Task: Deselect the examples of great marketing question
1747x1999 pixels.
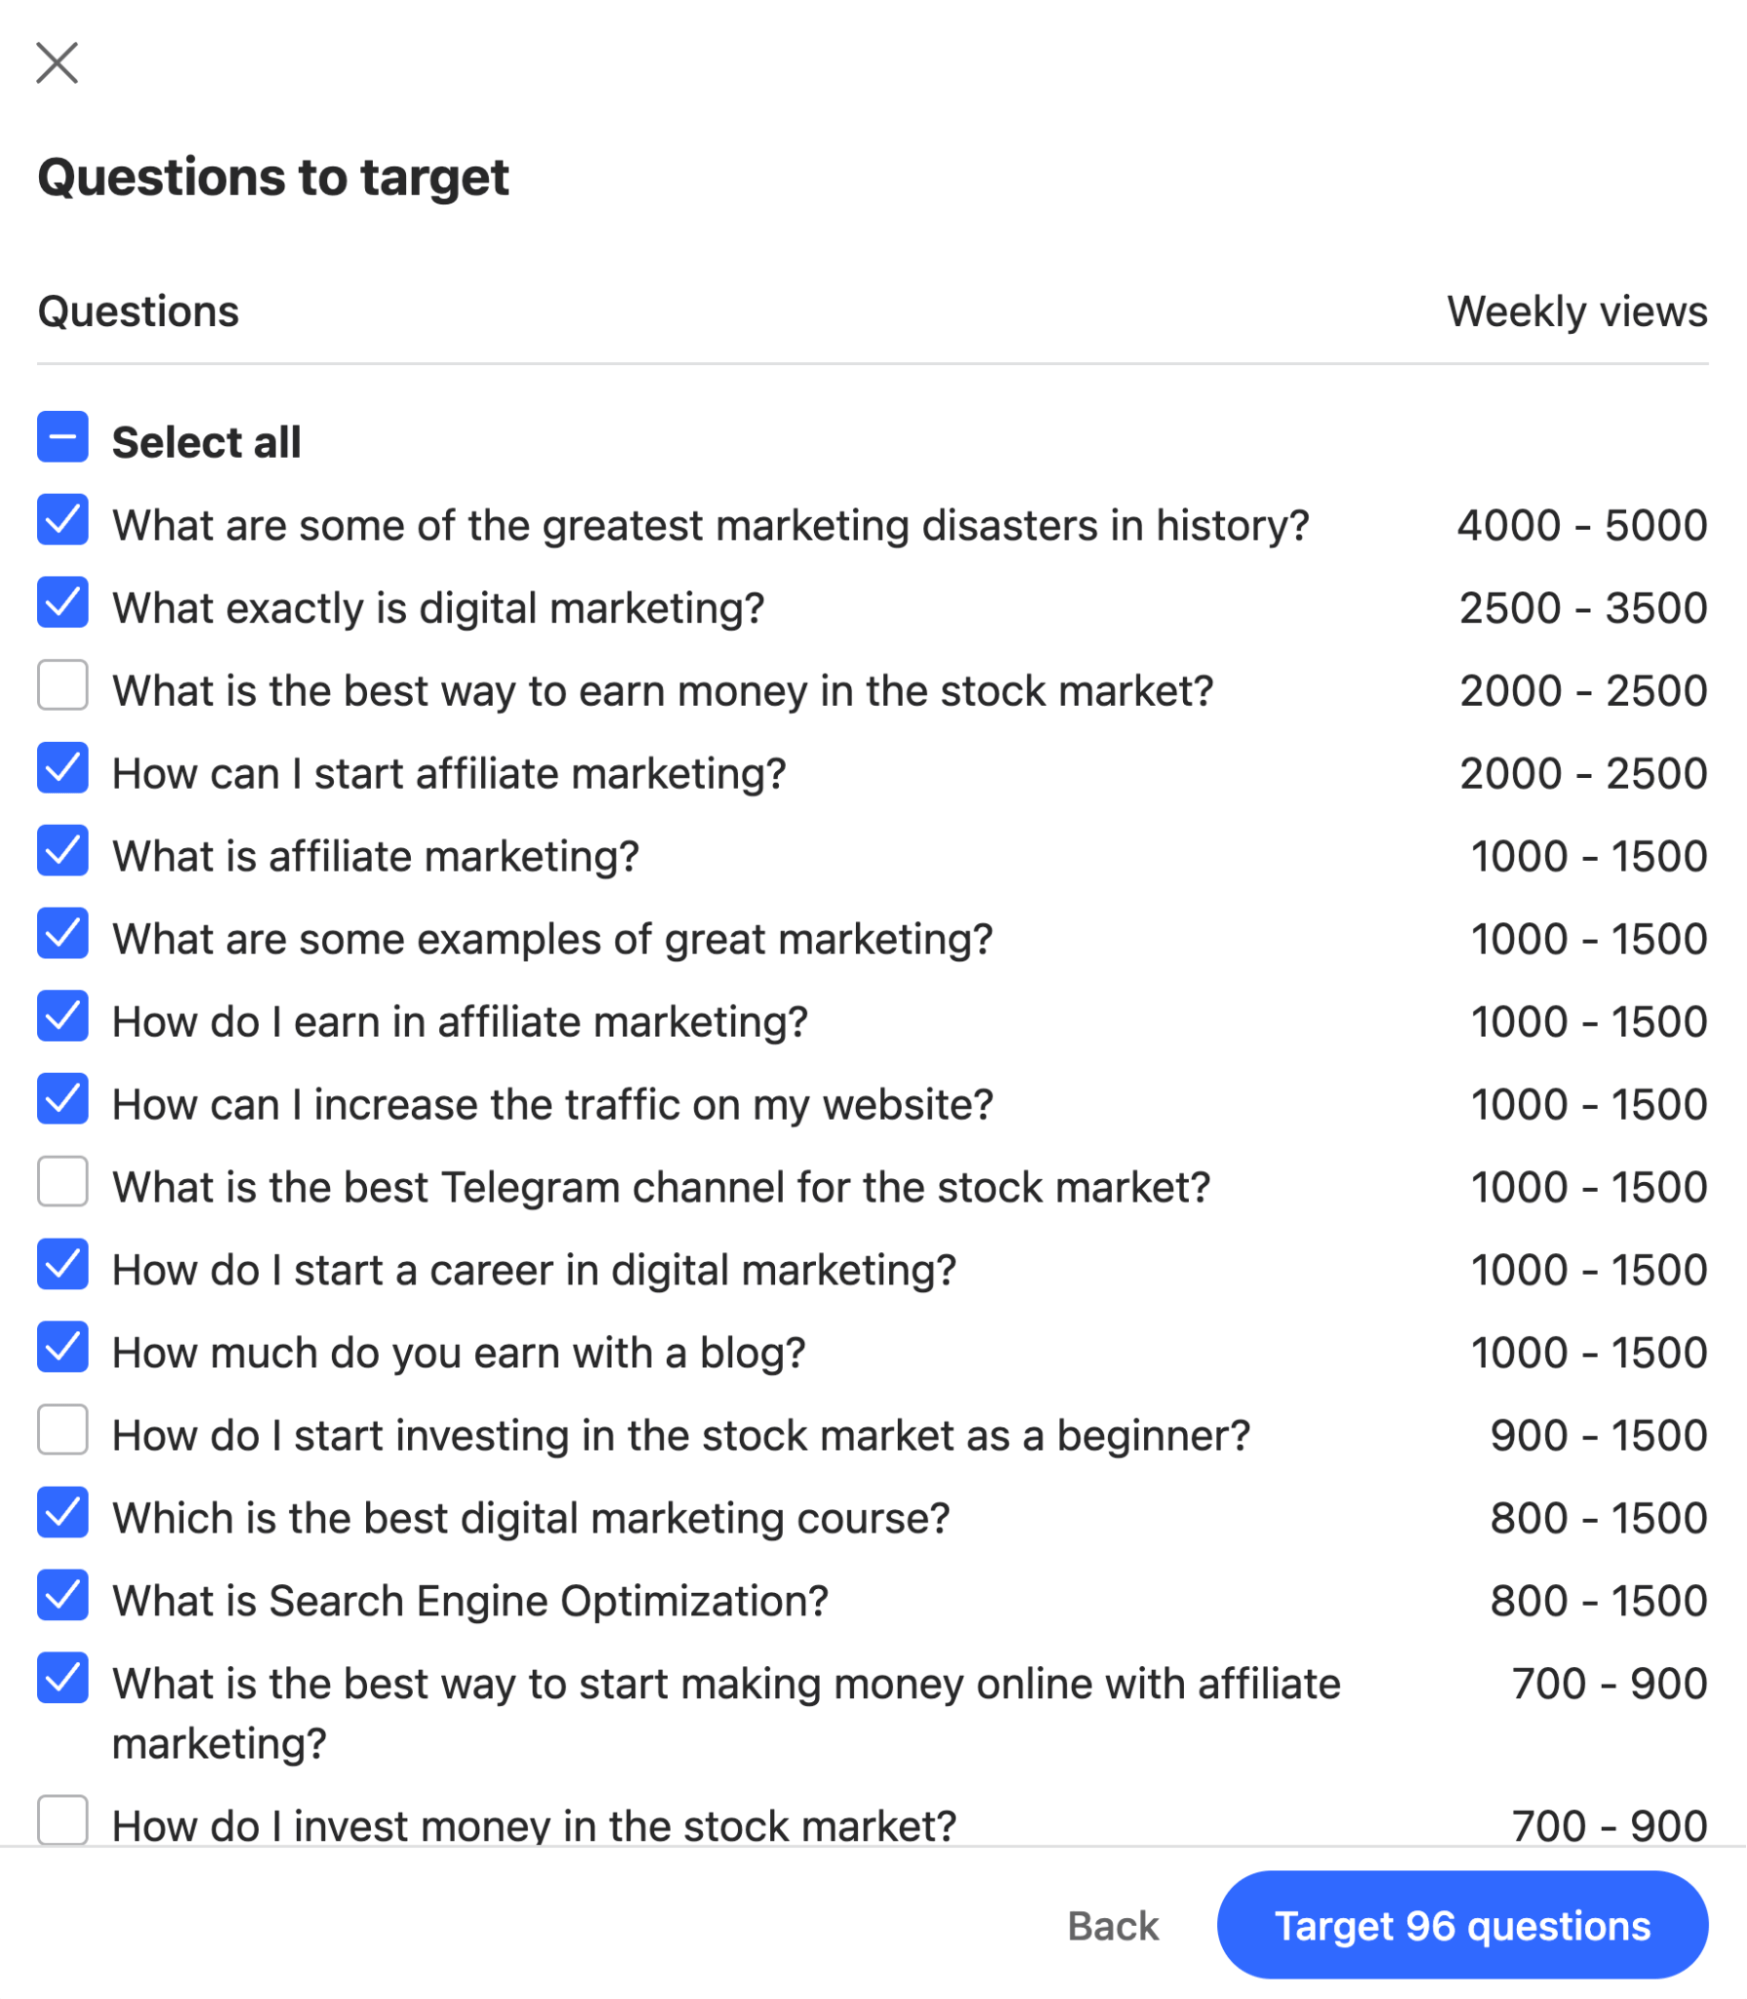Action: [62, 937]
